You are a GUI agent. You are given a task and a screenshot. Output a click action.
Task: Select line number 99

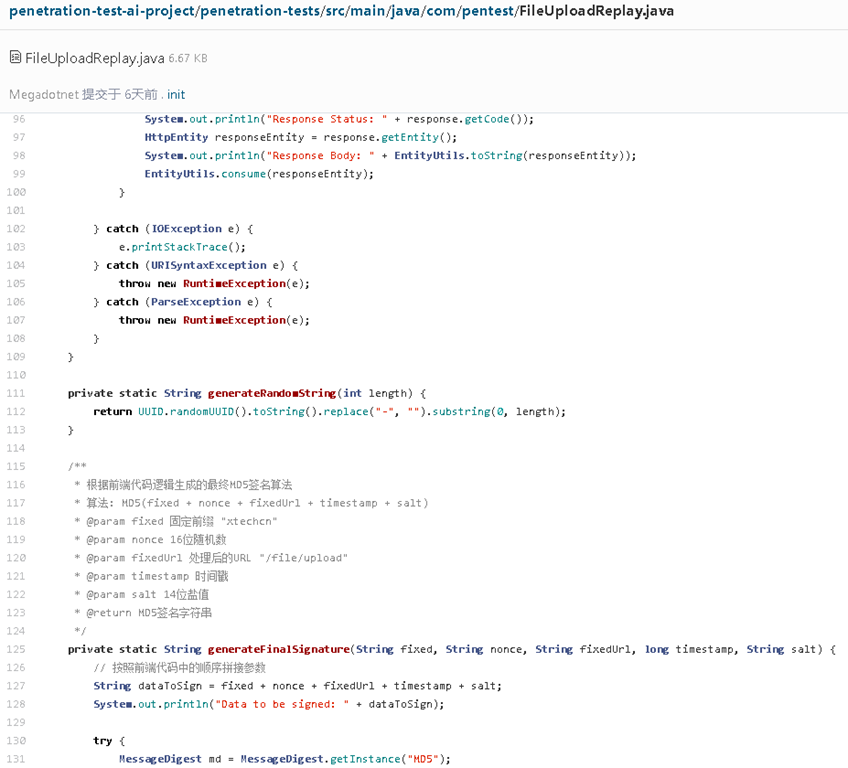click(19, 174)
